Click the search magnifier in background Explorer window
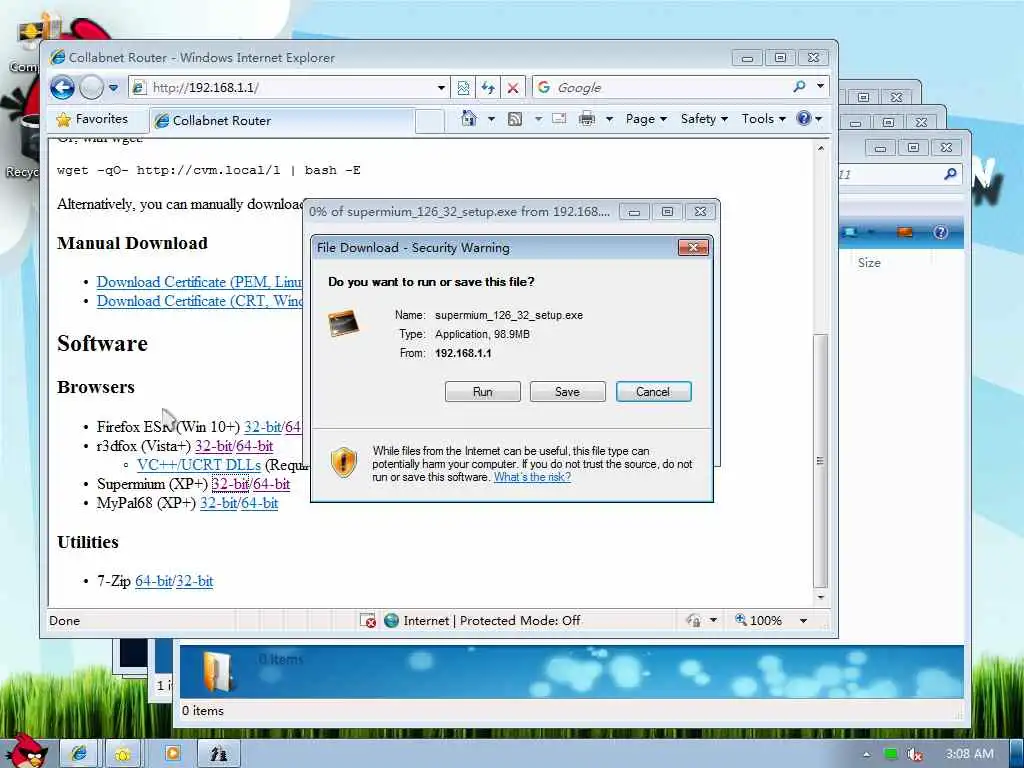 tap(950, 174)
